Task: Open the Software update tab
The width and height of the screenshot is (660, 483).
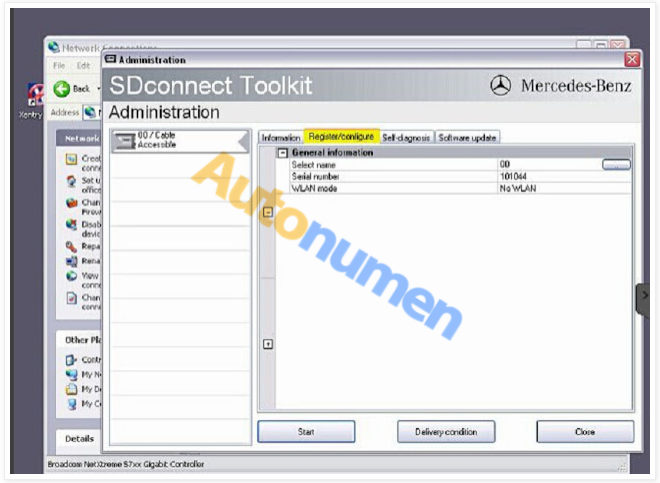Action: click(467, 138)
